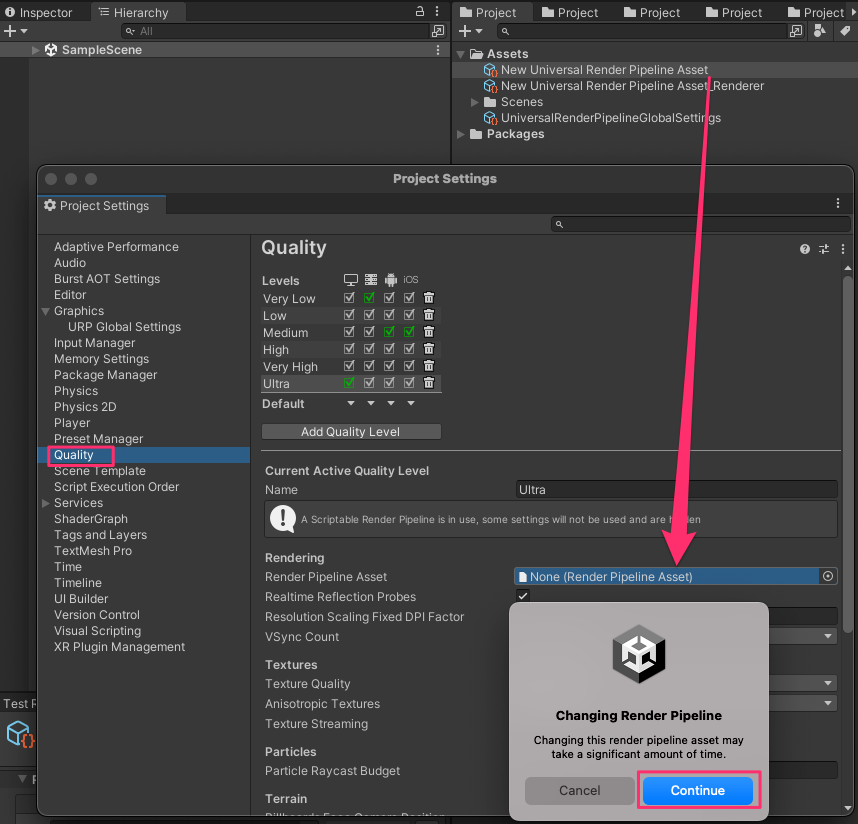Open the Quality panel kebab menu icon
The height and width of the screenshot is (824, 858).
842,249
